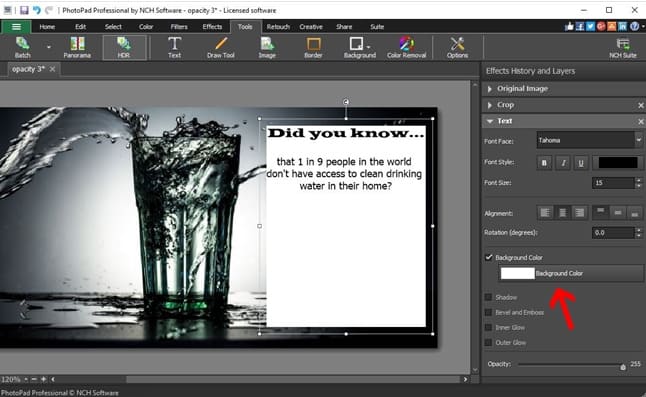Launch the Panorama tool
The width and height of the screenshot is (646, 397).
pos(77,47)
